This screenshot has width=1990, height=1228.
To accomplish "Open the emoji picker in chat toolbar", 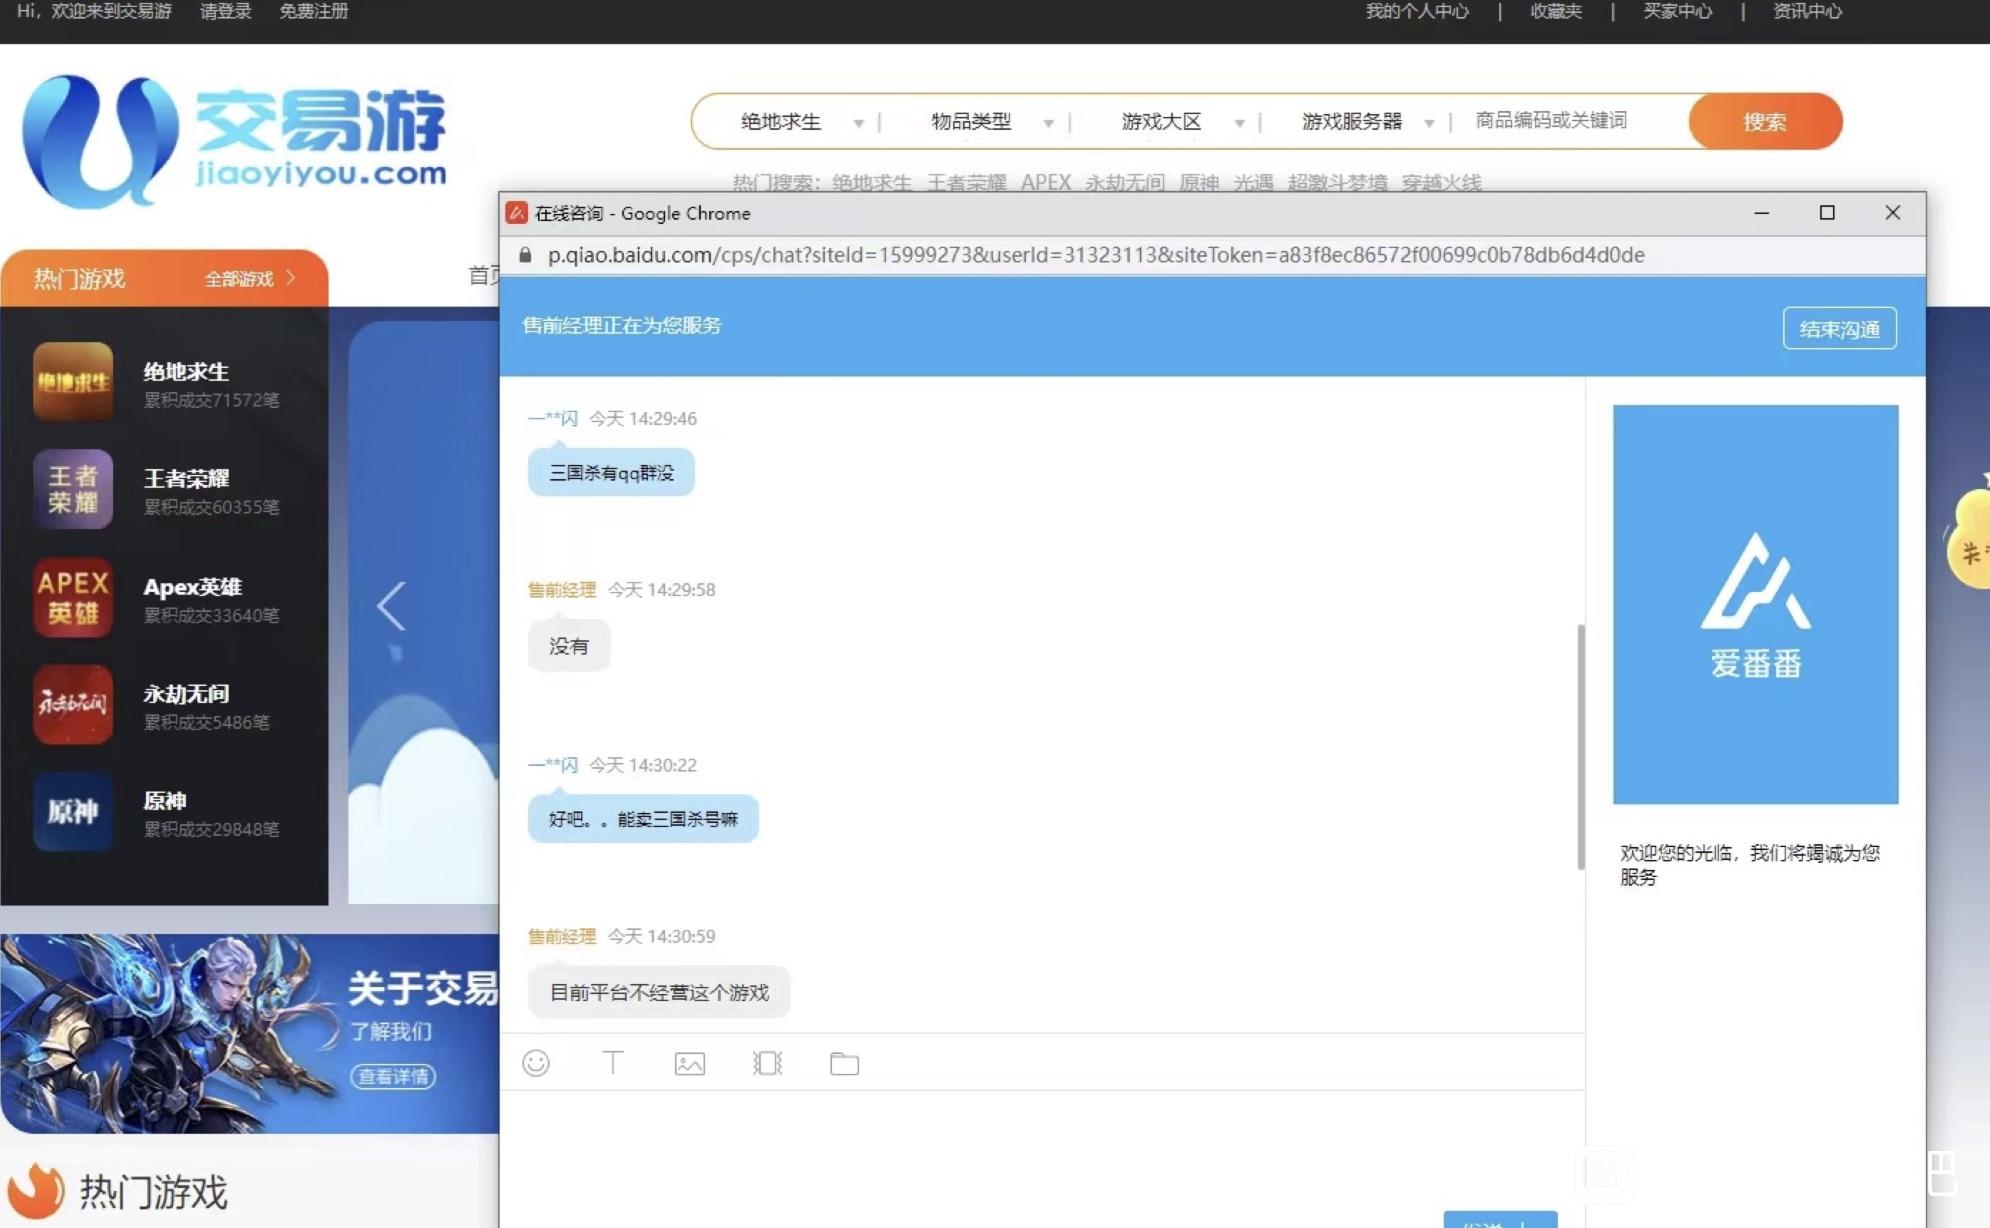I will click(536, 1063).
